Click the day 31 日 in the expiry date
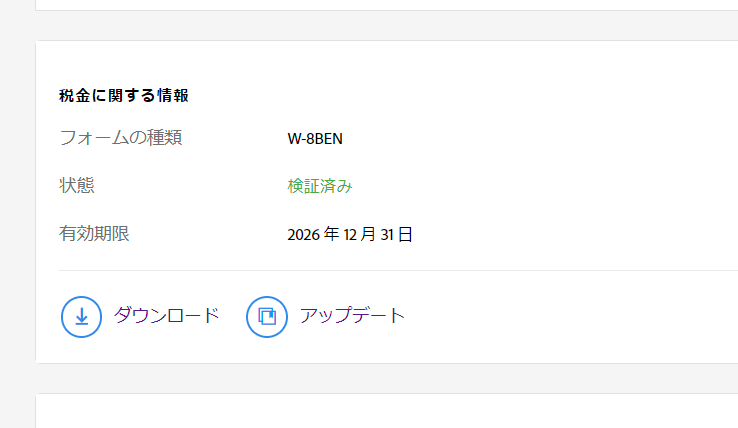738x428 pixels. (x=398, y=235)
